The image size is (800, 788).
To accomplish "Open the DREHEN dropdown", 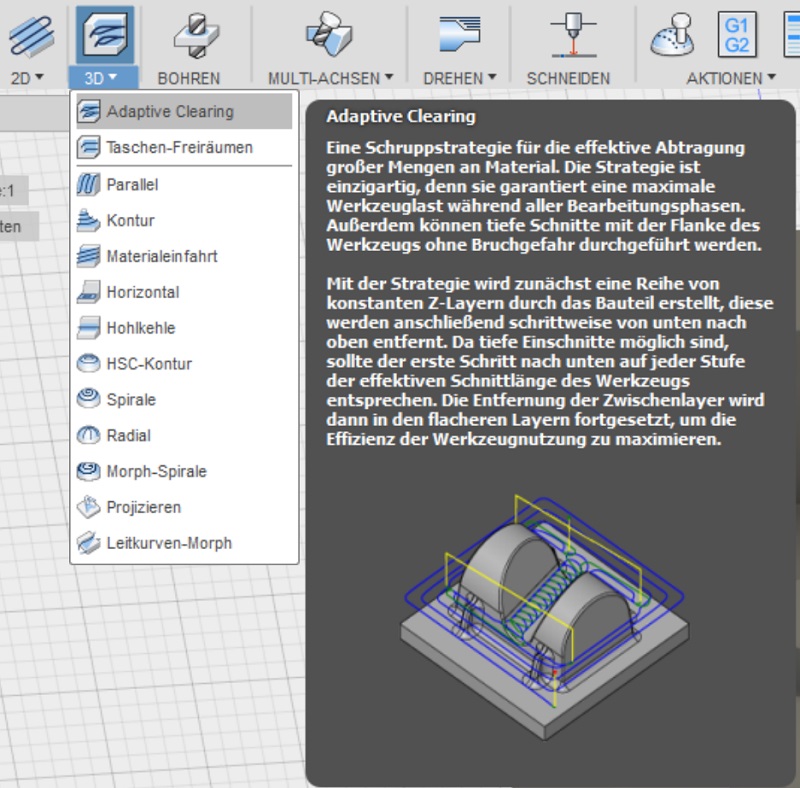I will tap(460, 78).
